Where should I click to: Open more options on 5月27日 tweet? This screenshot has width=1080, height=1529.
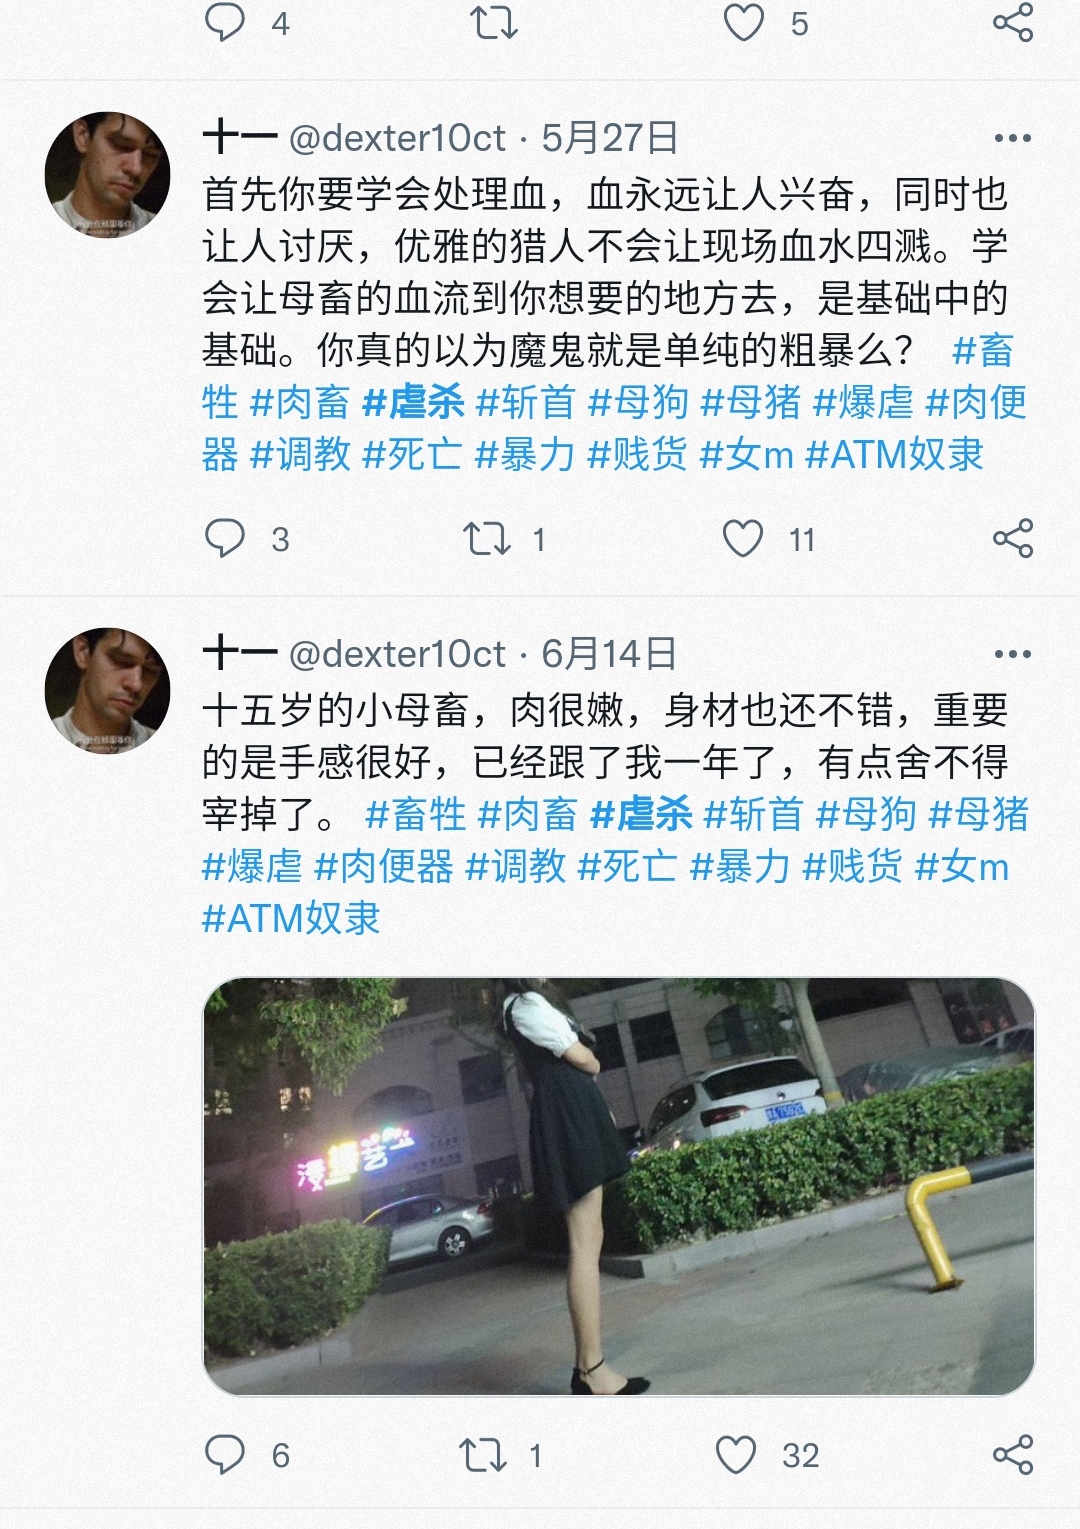pyautogui.click(x=1012, y=138)
